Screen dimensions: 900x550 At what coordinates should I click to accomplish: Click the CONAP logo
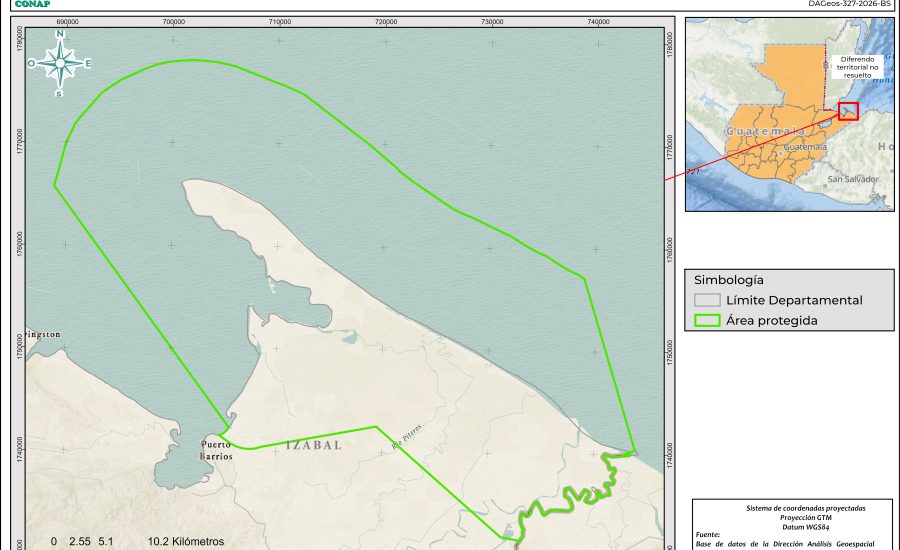(32, 4)
